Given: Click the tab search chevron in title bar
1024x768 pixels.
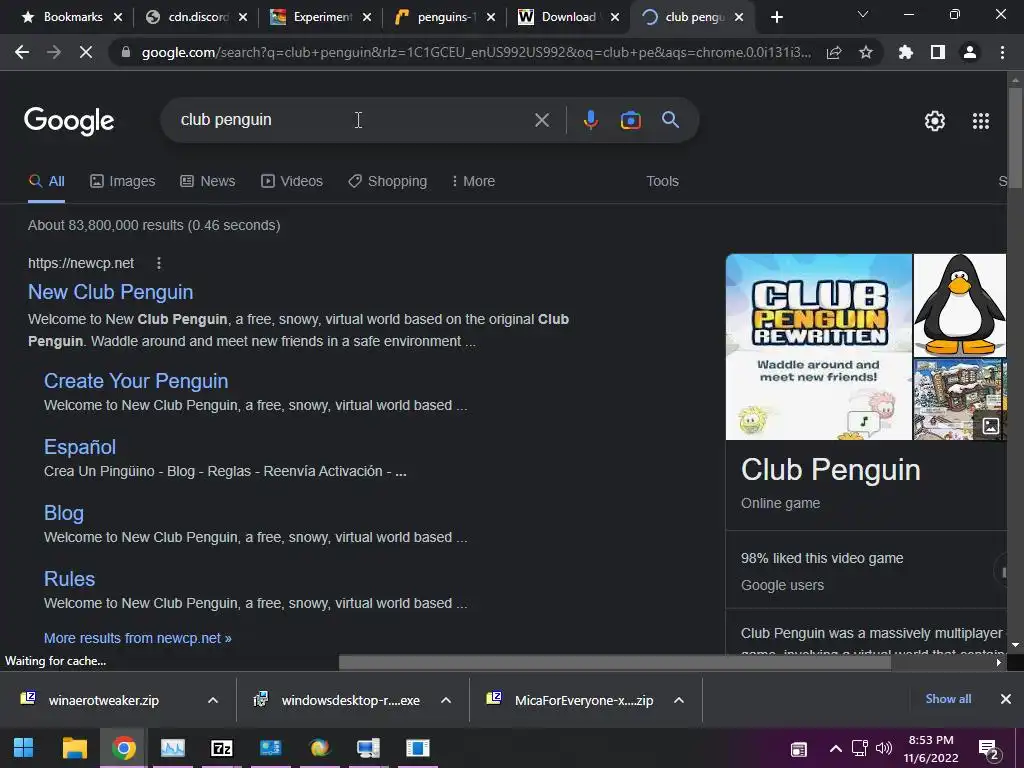Looking at the screenshot, I should [863, 14].
